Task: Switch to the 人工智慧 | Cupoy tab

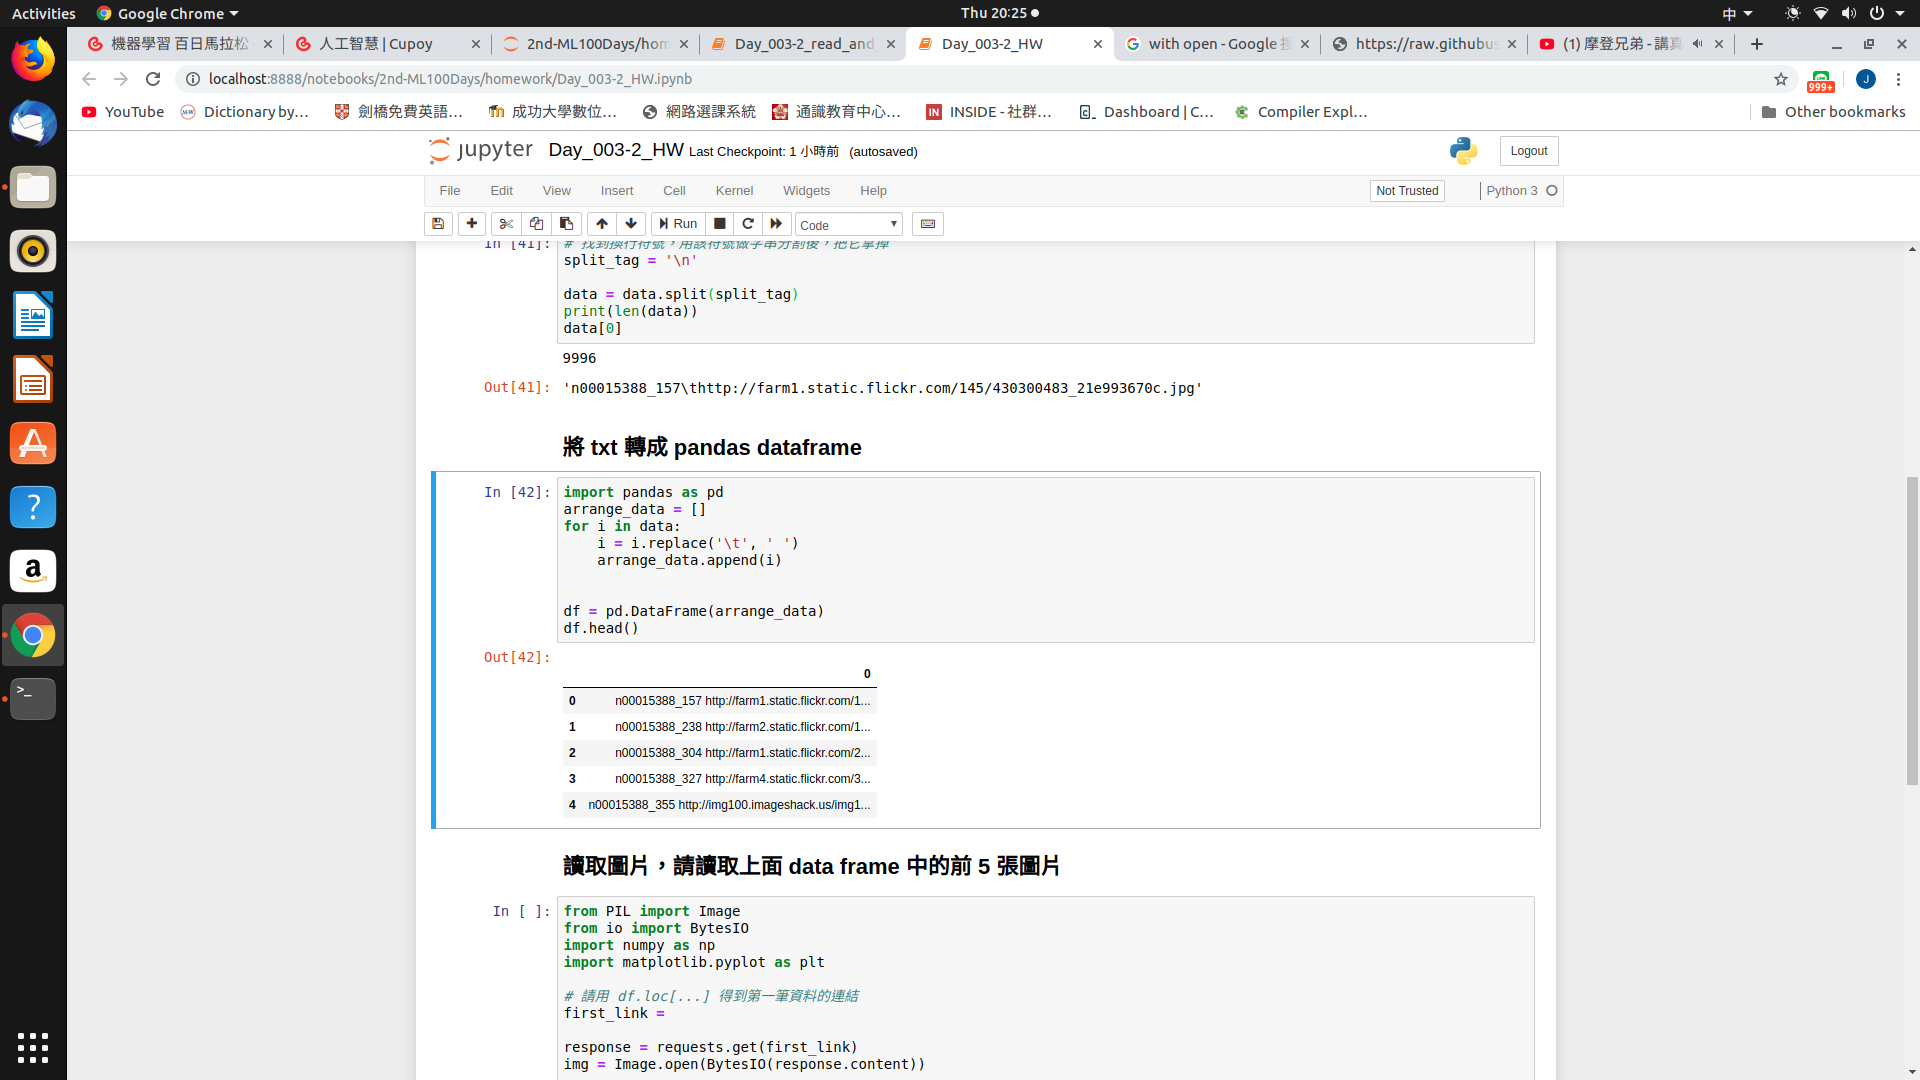Action: point(388,44)
